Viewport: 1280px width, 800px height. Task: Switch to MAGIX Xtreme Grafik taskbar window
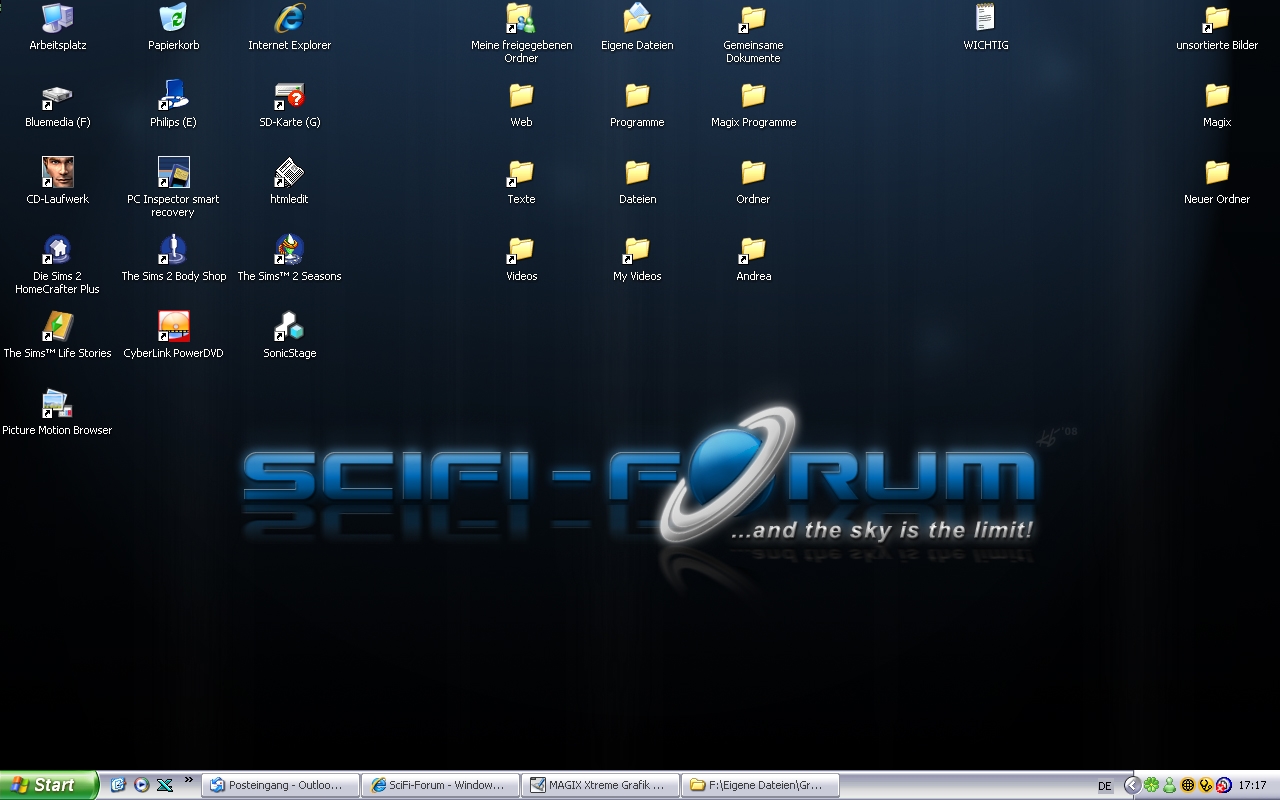click(x=601, y=785)
